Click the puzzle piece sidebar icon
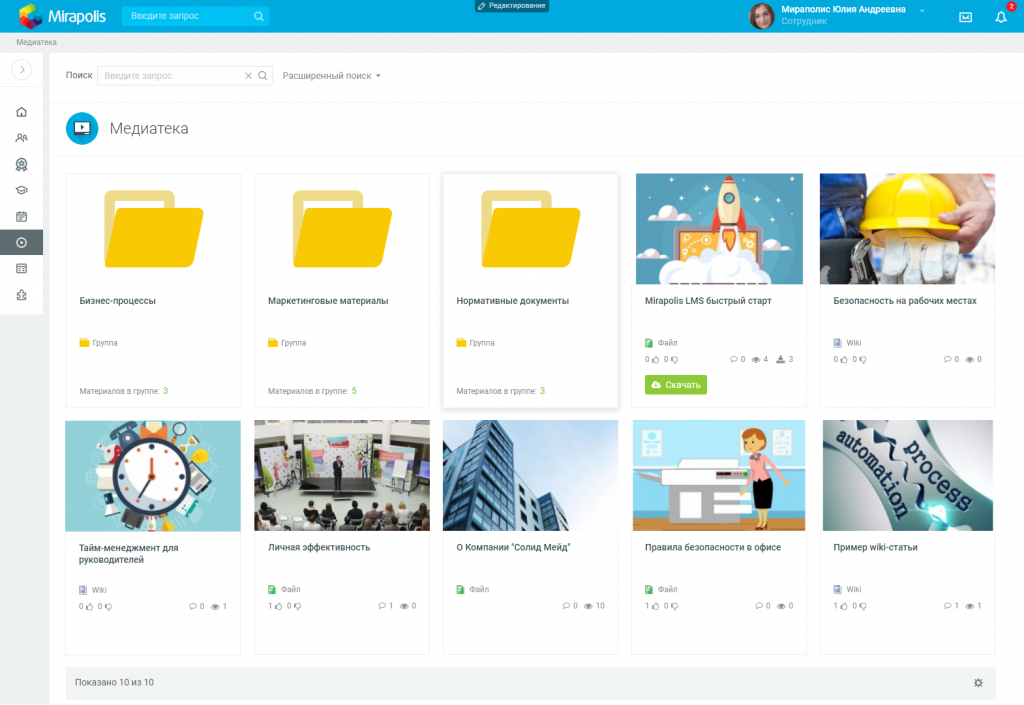The width and height of the screenshot is (1024, 705). pyautogui.click(x=21, y=294)
